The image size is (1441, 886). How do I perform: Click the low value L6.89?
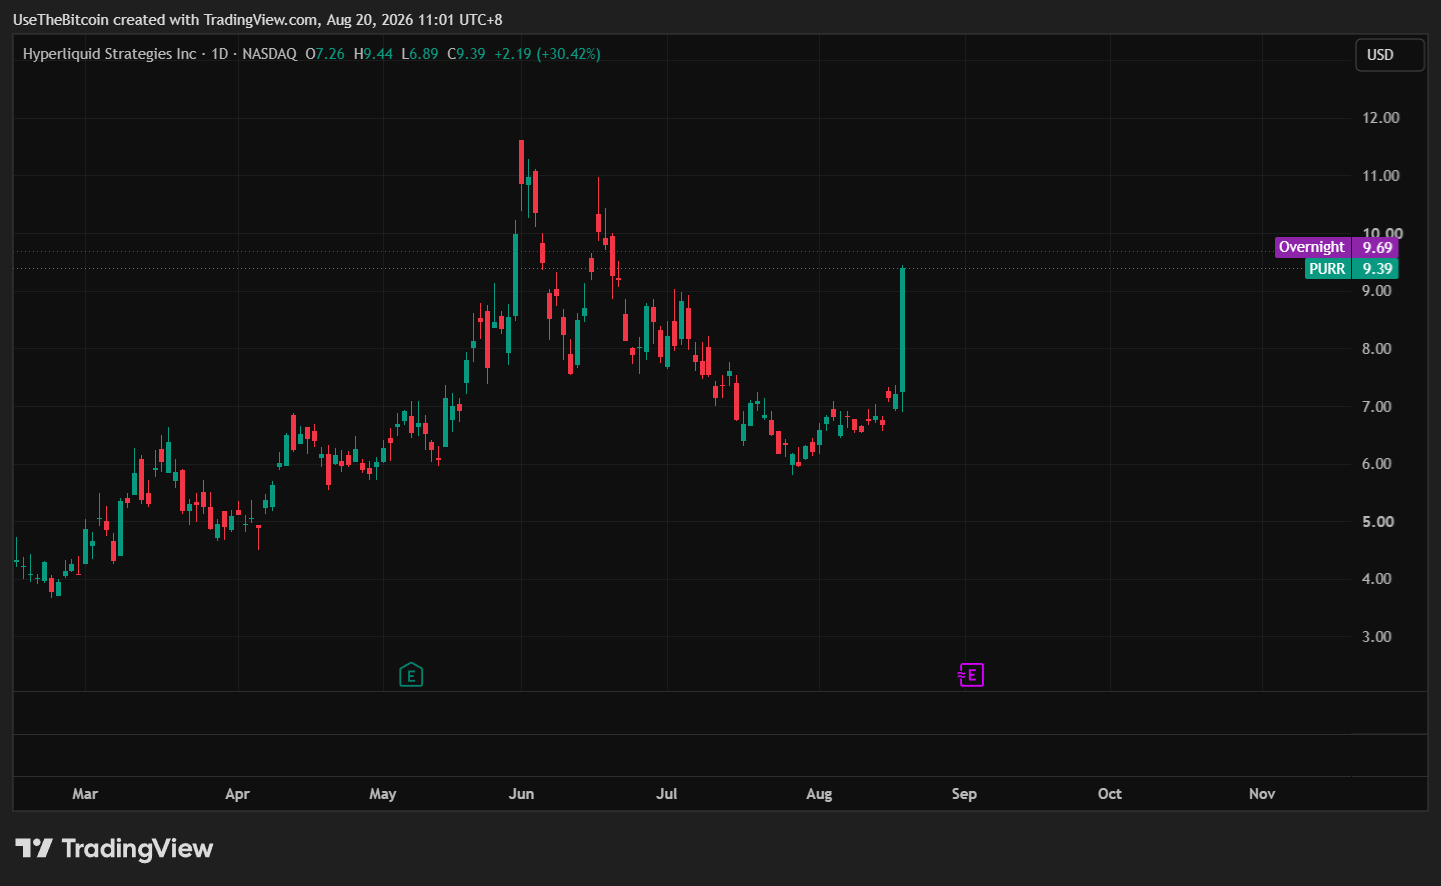pos(420,54)
